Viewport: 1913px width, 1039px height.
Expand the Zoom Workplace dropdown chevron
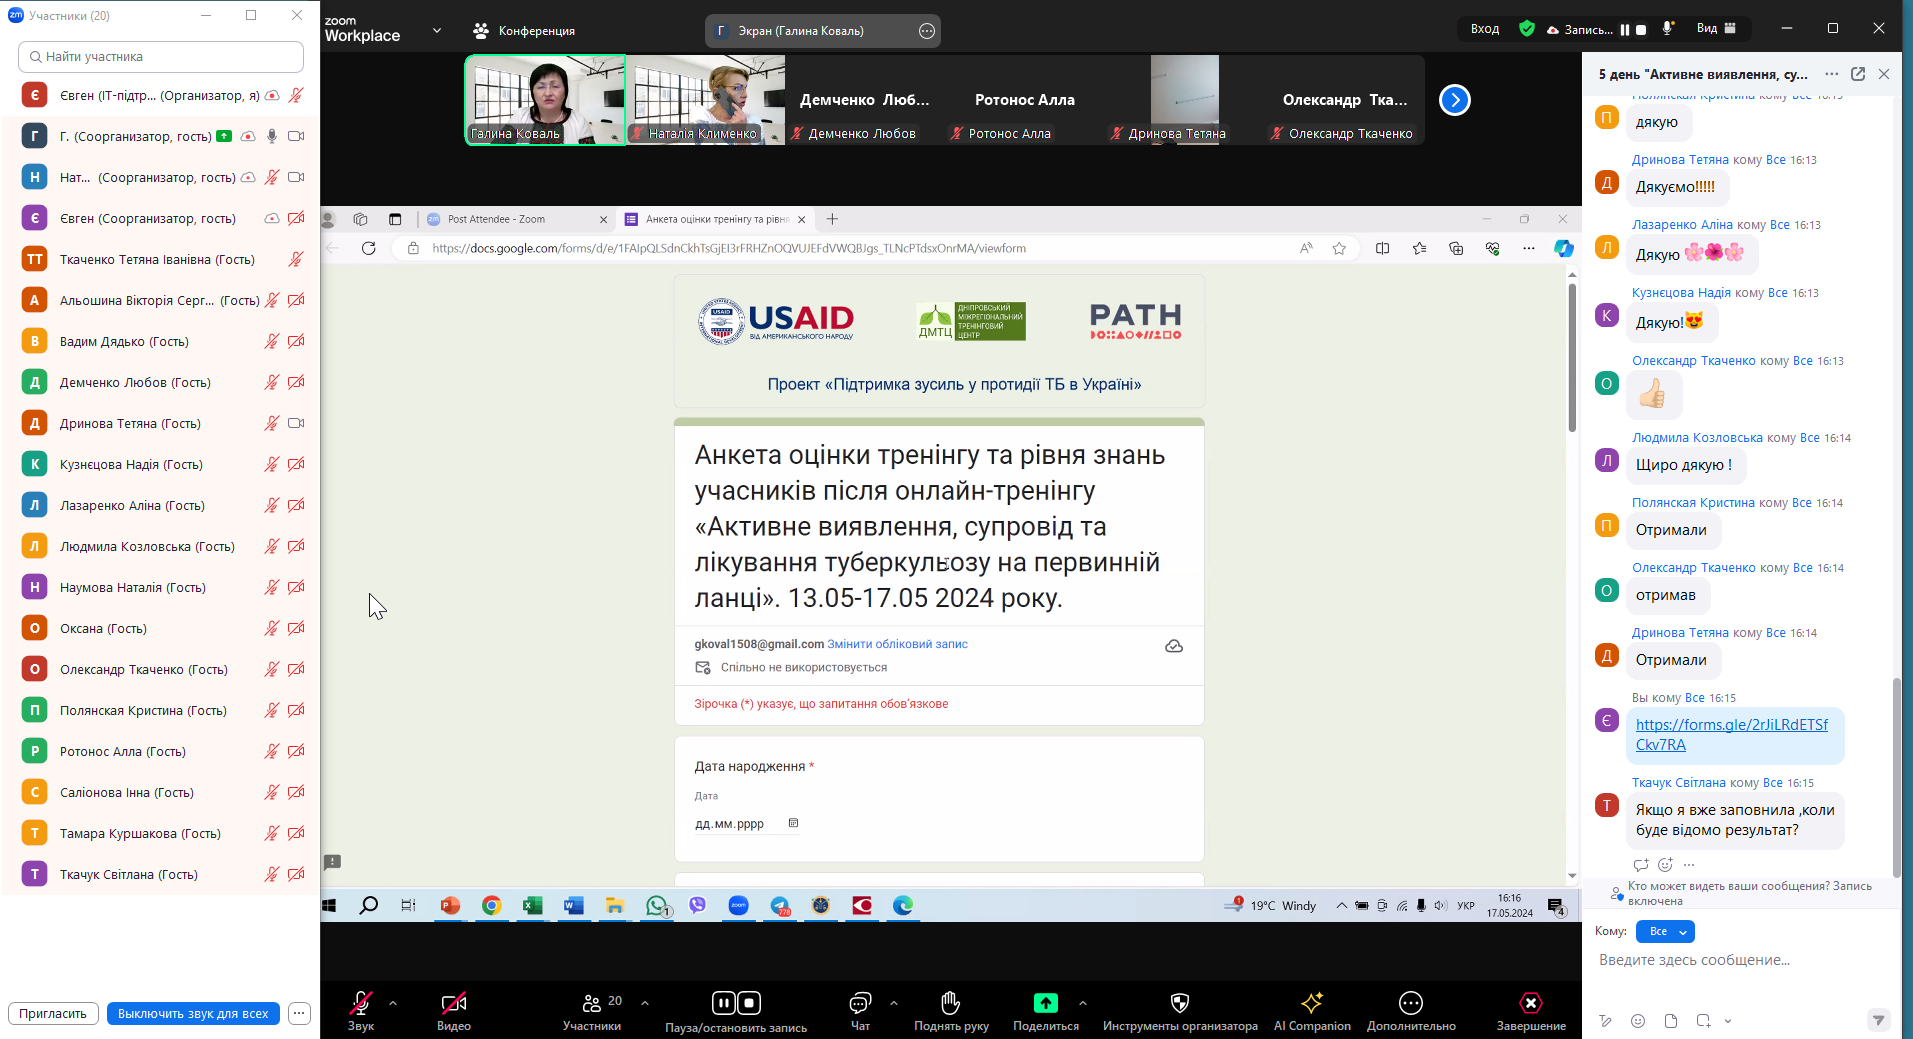point(437,31)
